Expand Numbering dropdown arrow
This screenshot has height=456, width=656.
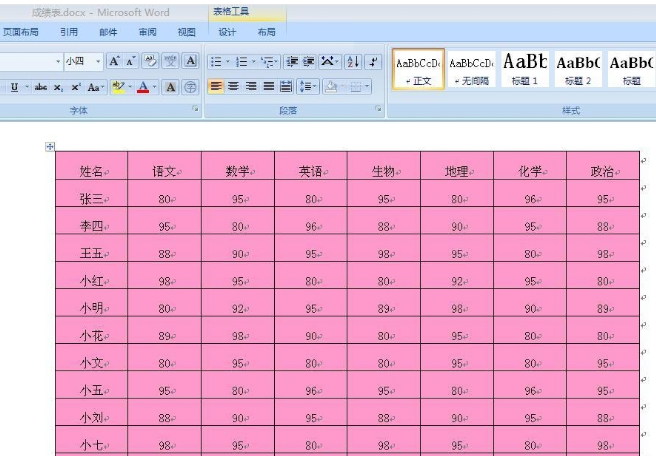tap(254, 62)
